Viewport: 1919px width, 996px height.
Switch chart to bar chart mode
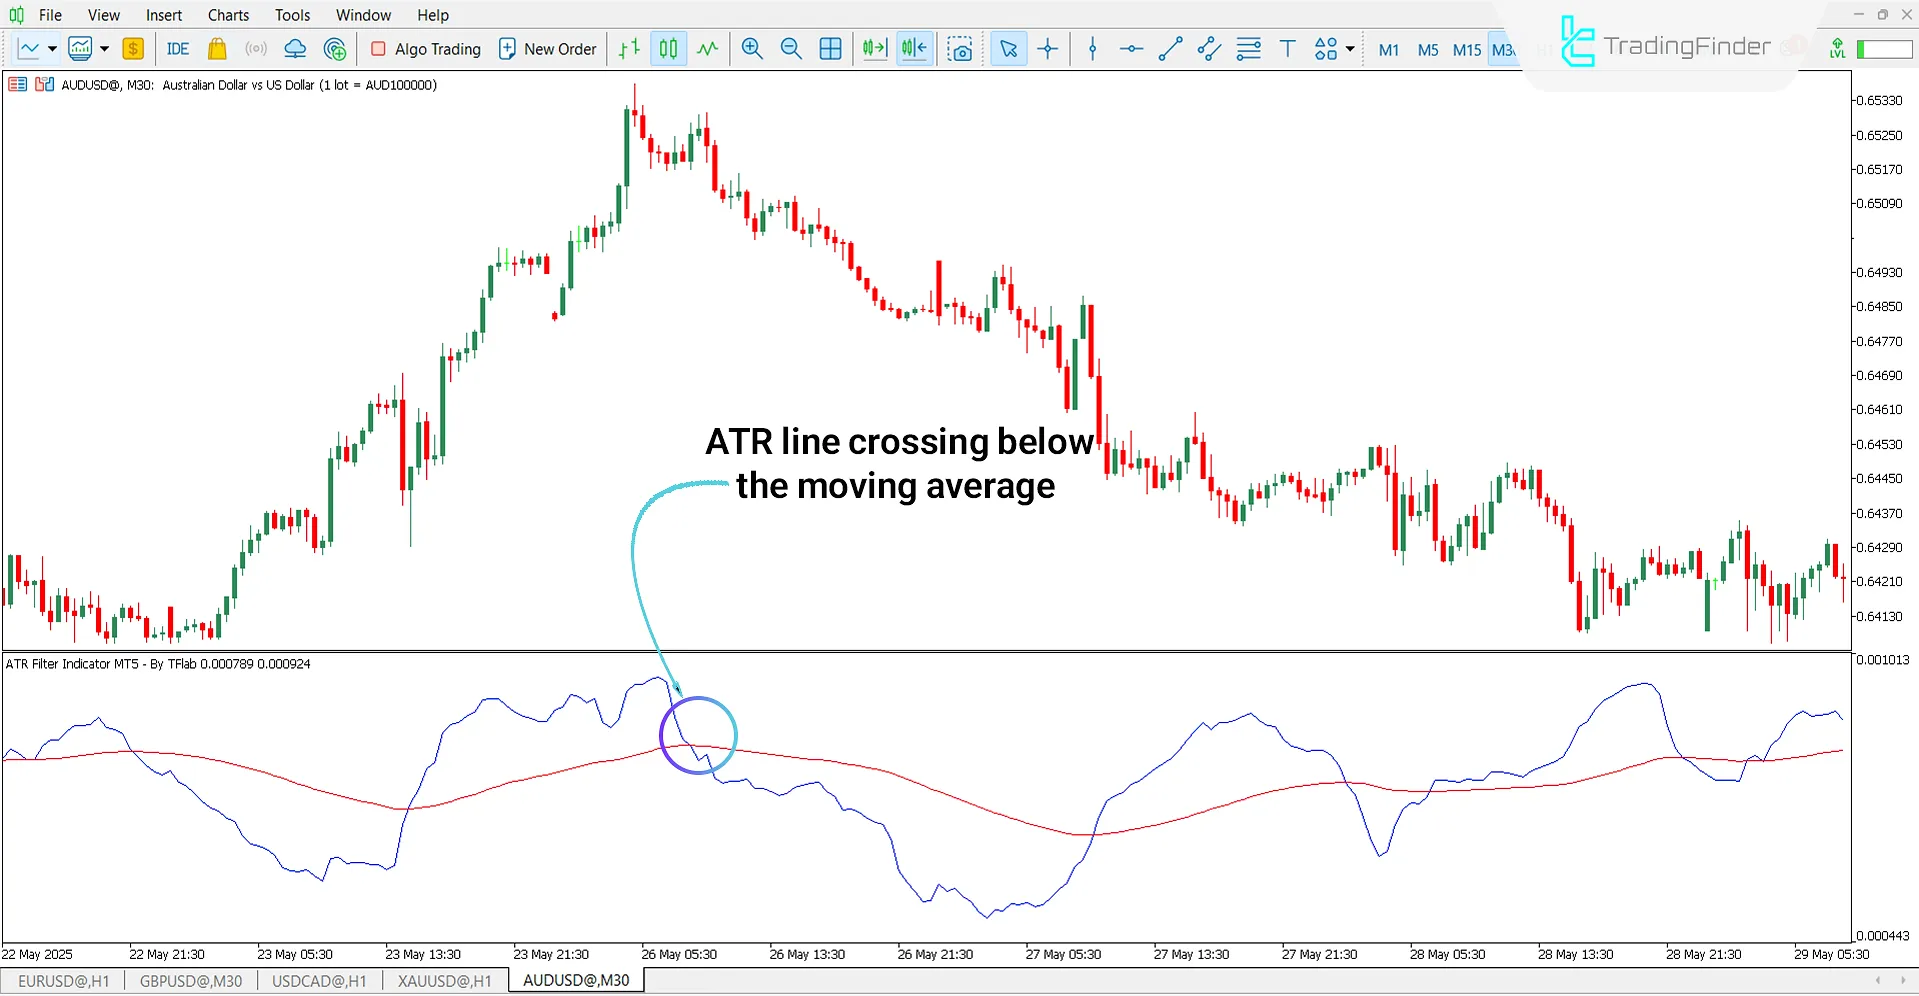click(629, 49)
